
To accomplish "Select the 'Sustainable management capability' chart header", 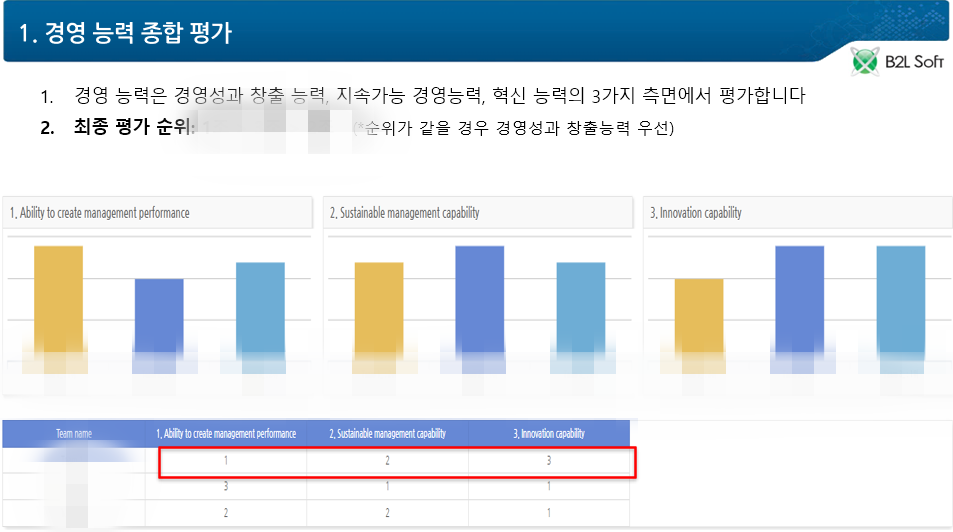I will click(x=405, y=213).
